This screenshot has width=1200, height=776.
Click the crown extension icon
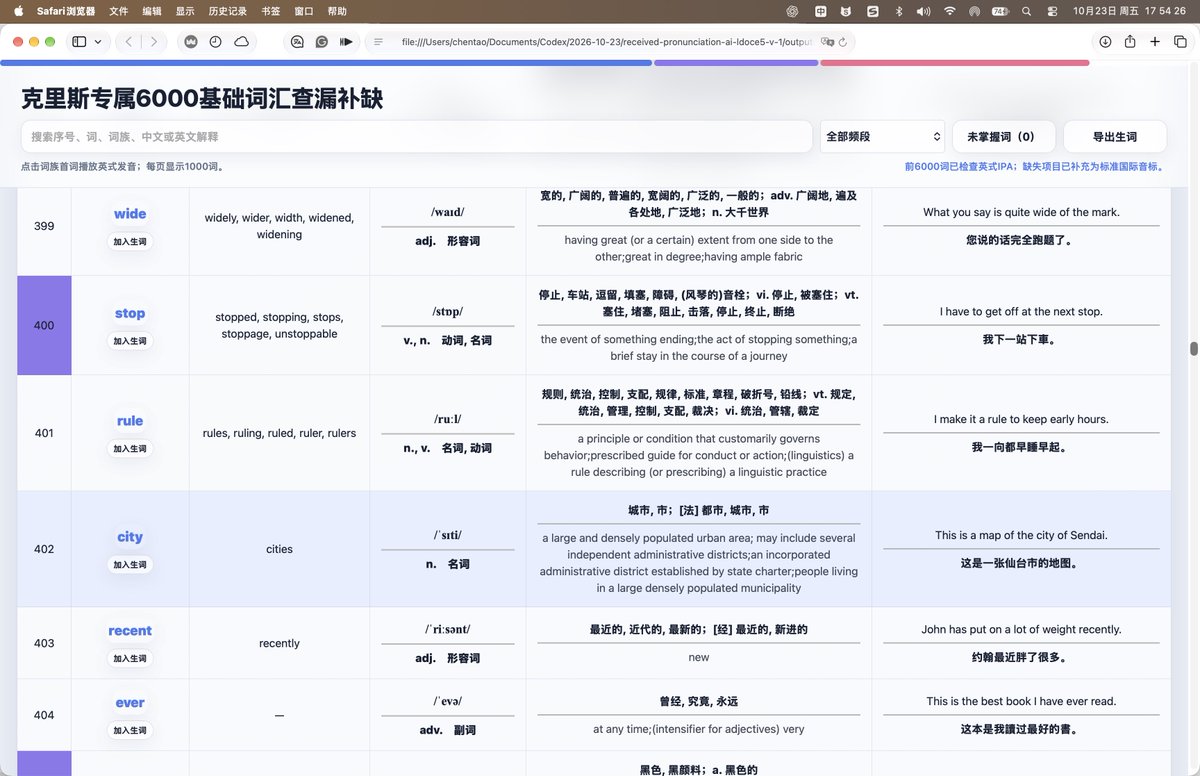point(190,42)
